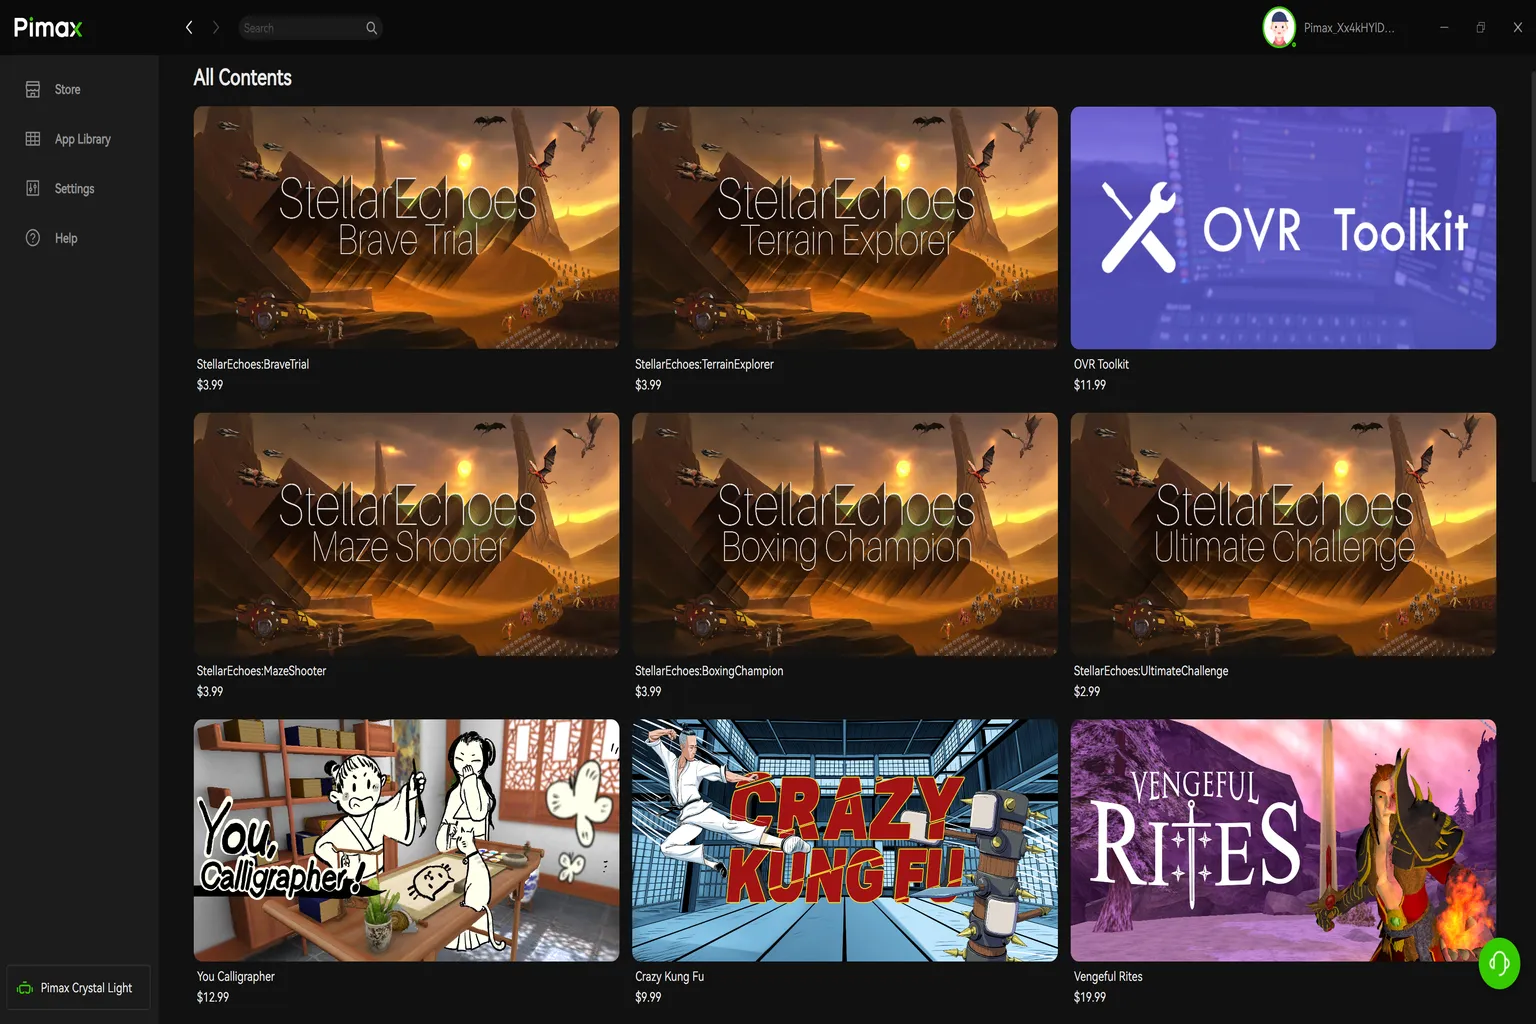This screenshot has width=1536, height=1024.
Task: Close the Pimax window
Action: point(1518,28)
